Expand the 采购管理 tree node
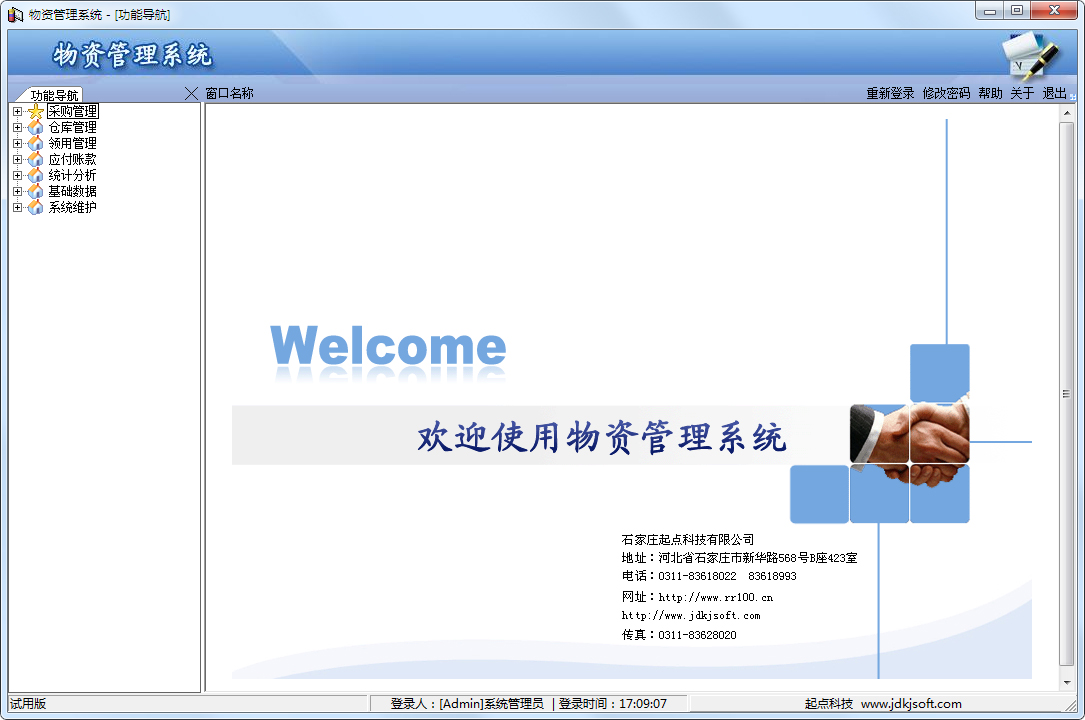Screen dimensions: 1085x720 point(17,111)
